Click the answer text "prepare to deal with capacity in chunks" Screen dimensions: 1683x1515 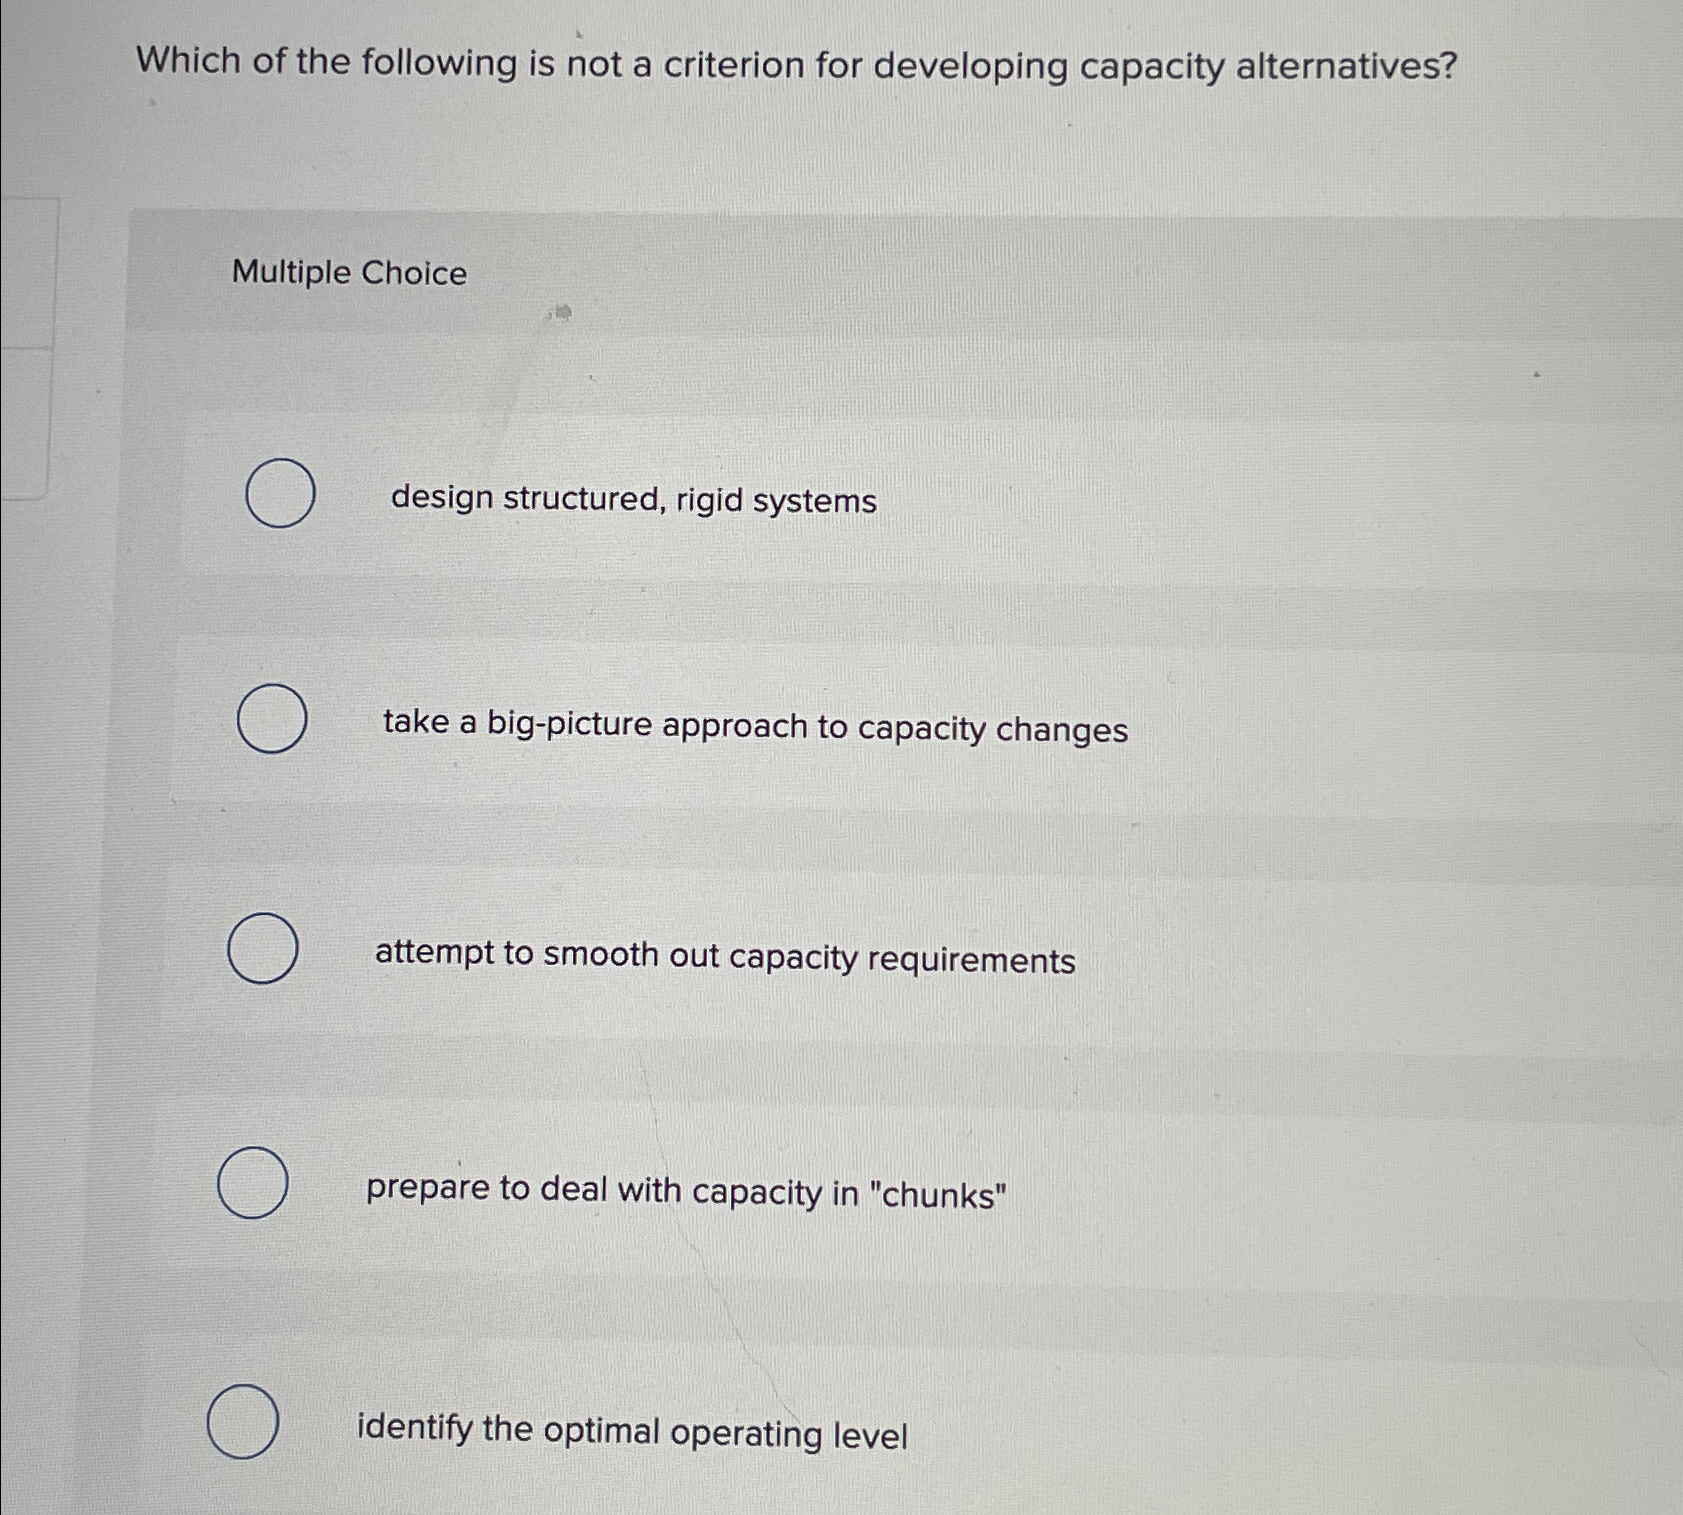tap(685, 1190)
